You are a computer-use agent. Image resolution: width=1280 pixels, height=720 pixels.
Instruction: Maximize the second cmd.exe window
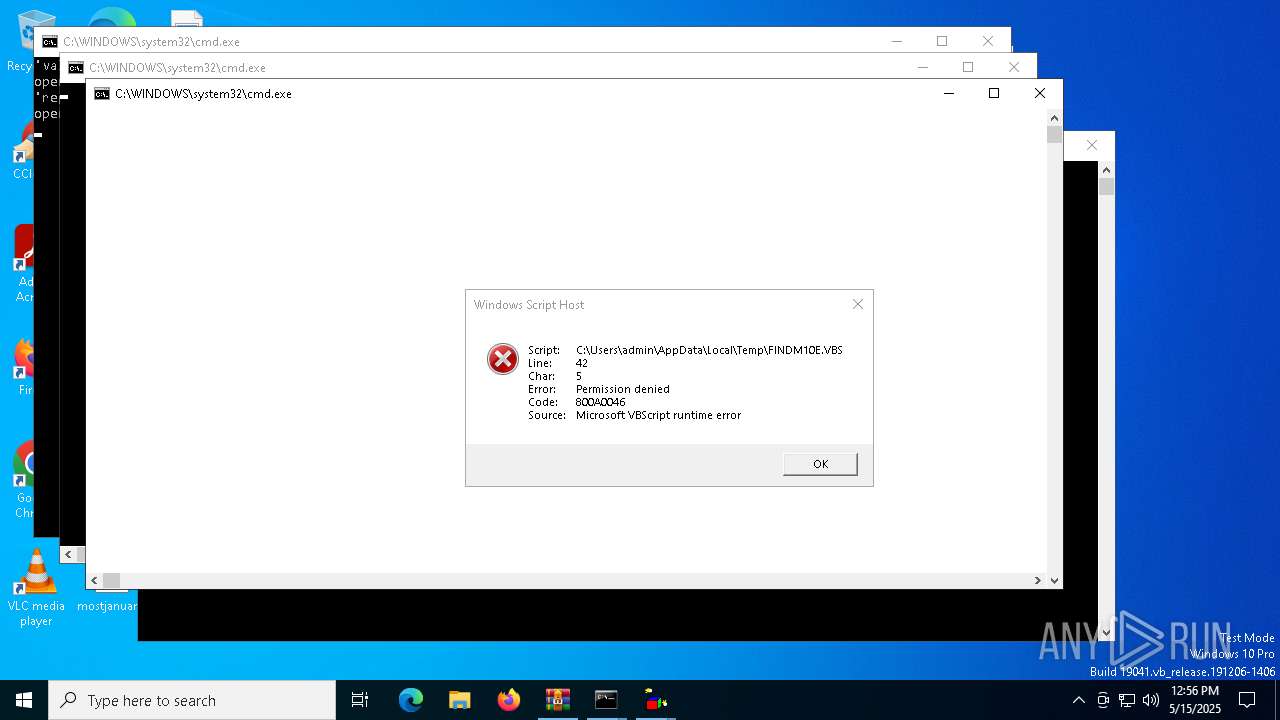coord(967,67)
